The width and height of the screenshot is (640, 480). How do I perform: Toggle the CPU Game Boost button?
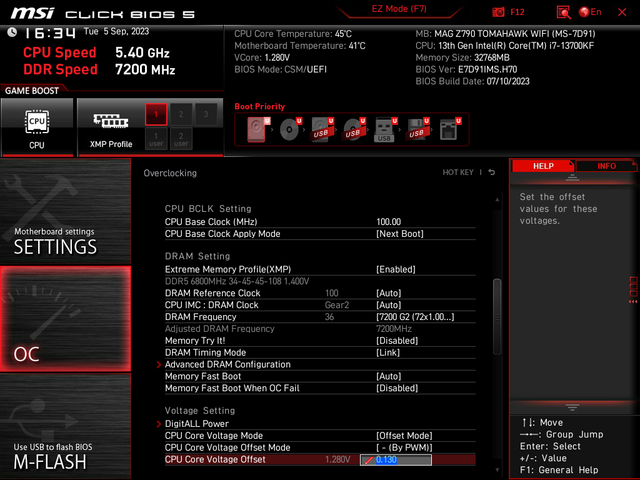pyautogui.click(x=37, y=127)
